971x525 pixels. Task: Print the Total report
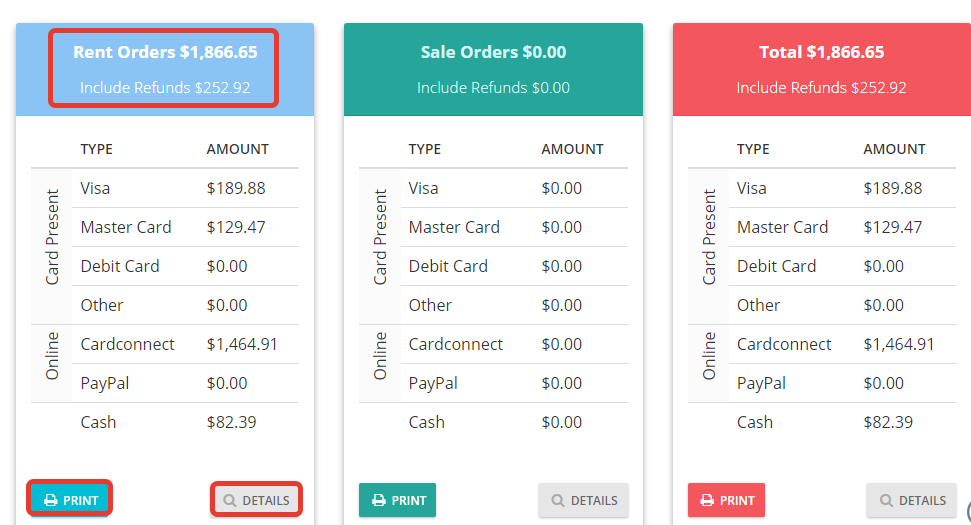(x=726, y=500)
